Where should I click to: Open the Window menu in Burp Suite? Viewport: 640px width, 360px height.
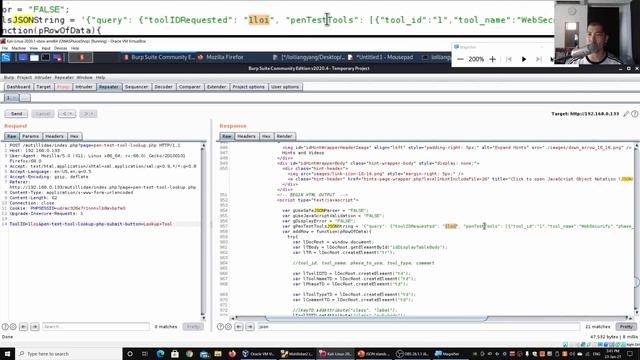click(x=84, y=77)
